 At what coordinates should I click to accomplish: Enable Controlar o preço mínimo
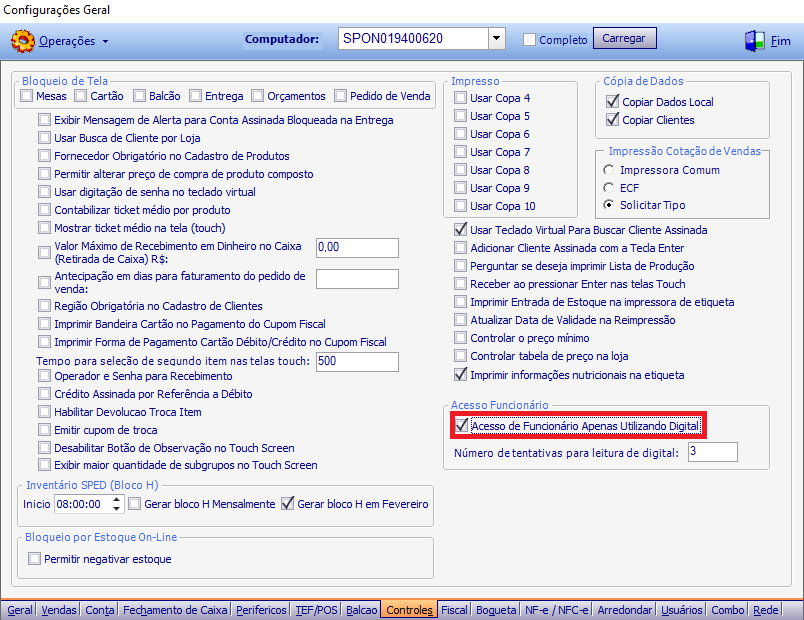pos(460,338)
